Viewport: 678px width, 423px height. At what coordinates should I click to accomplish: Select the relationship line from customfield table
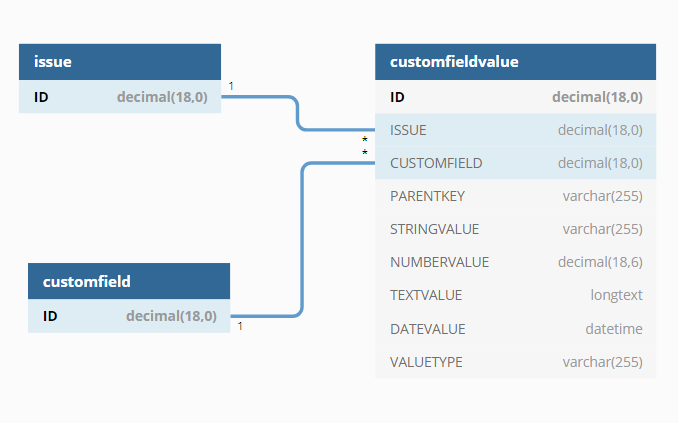pos(301,240)
